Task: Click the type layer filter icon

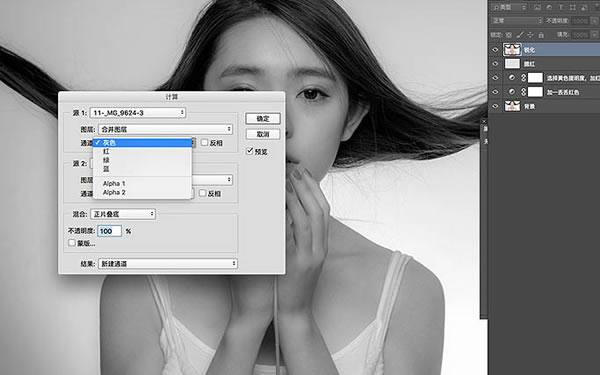Action: pos(561,7)
